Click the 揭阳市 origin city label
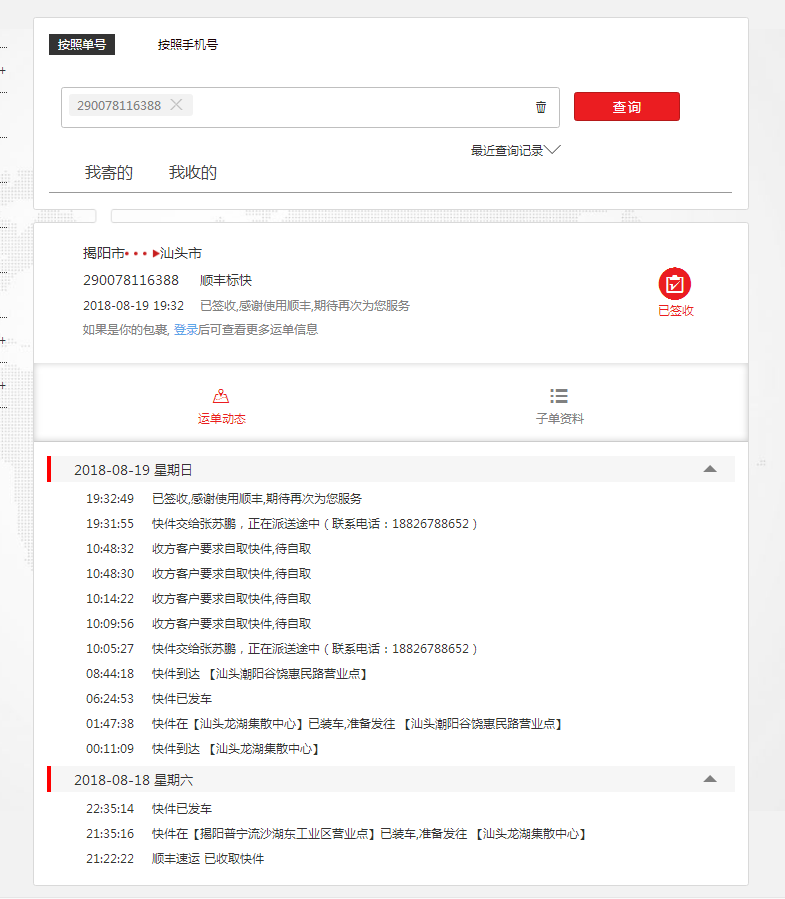The width and height of the screenshot is (785, 899). click(x=104, y=253)
